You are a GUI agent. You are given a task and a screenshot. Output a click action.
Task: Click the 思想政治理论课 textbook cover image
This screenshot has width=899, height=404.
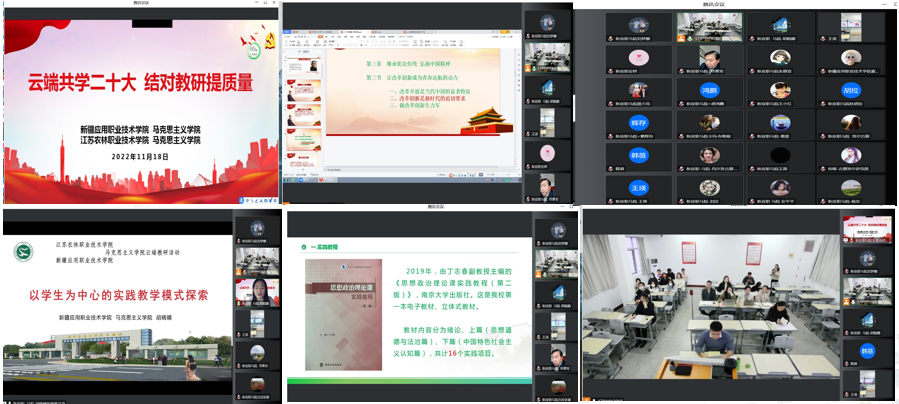tap(343, 315)
